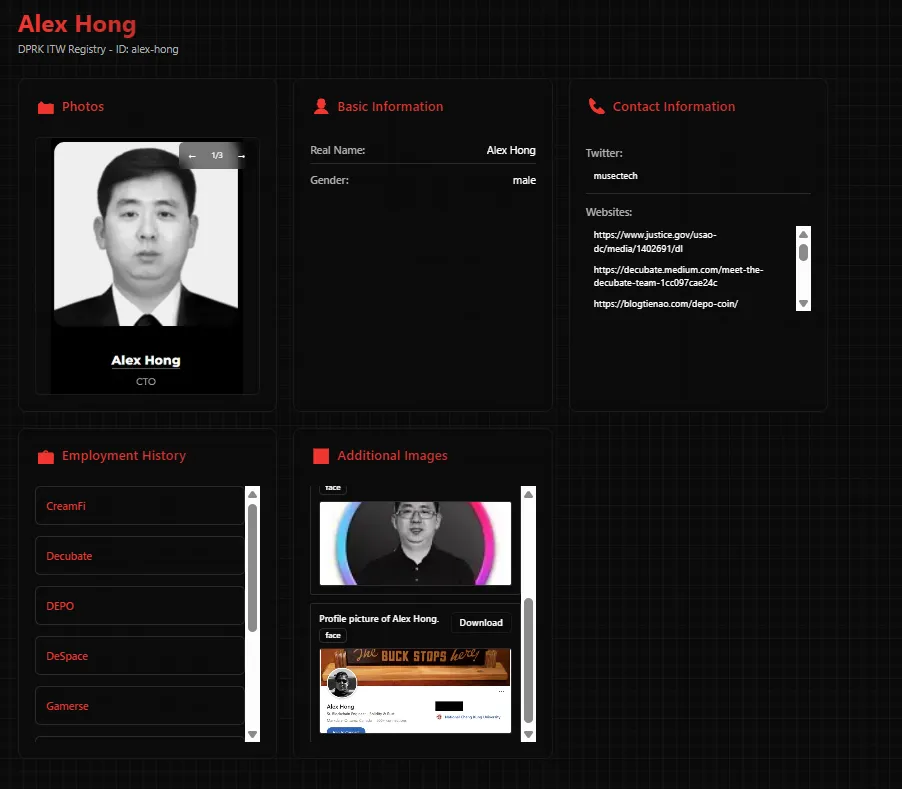Select the Decubate employment entry
This screenshot has height=789, width=902.
point(139,556)
